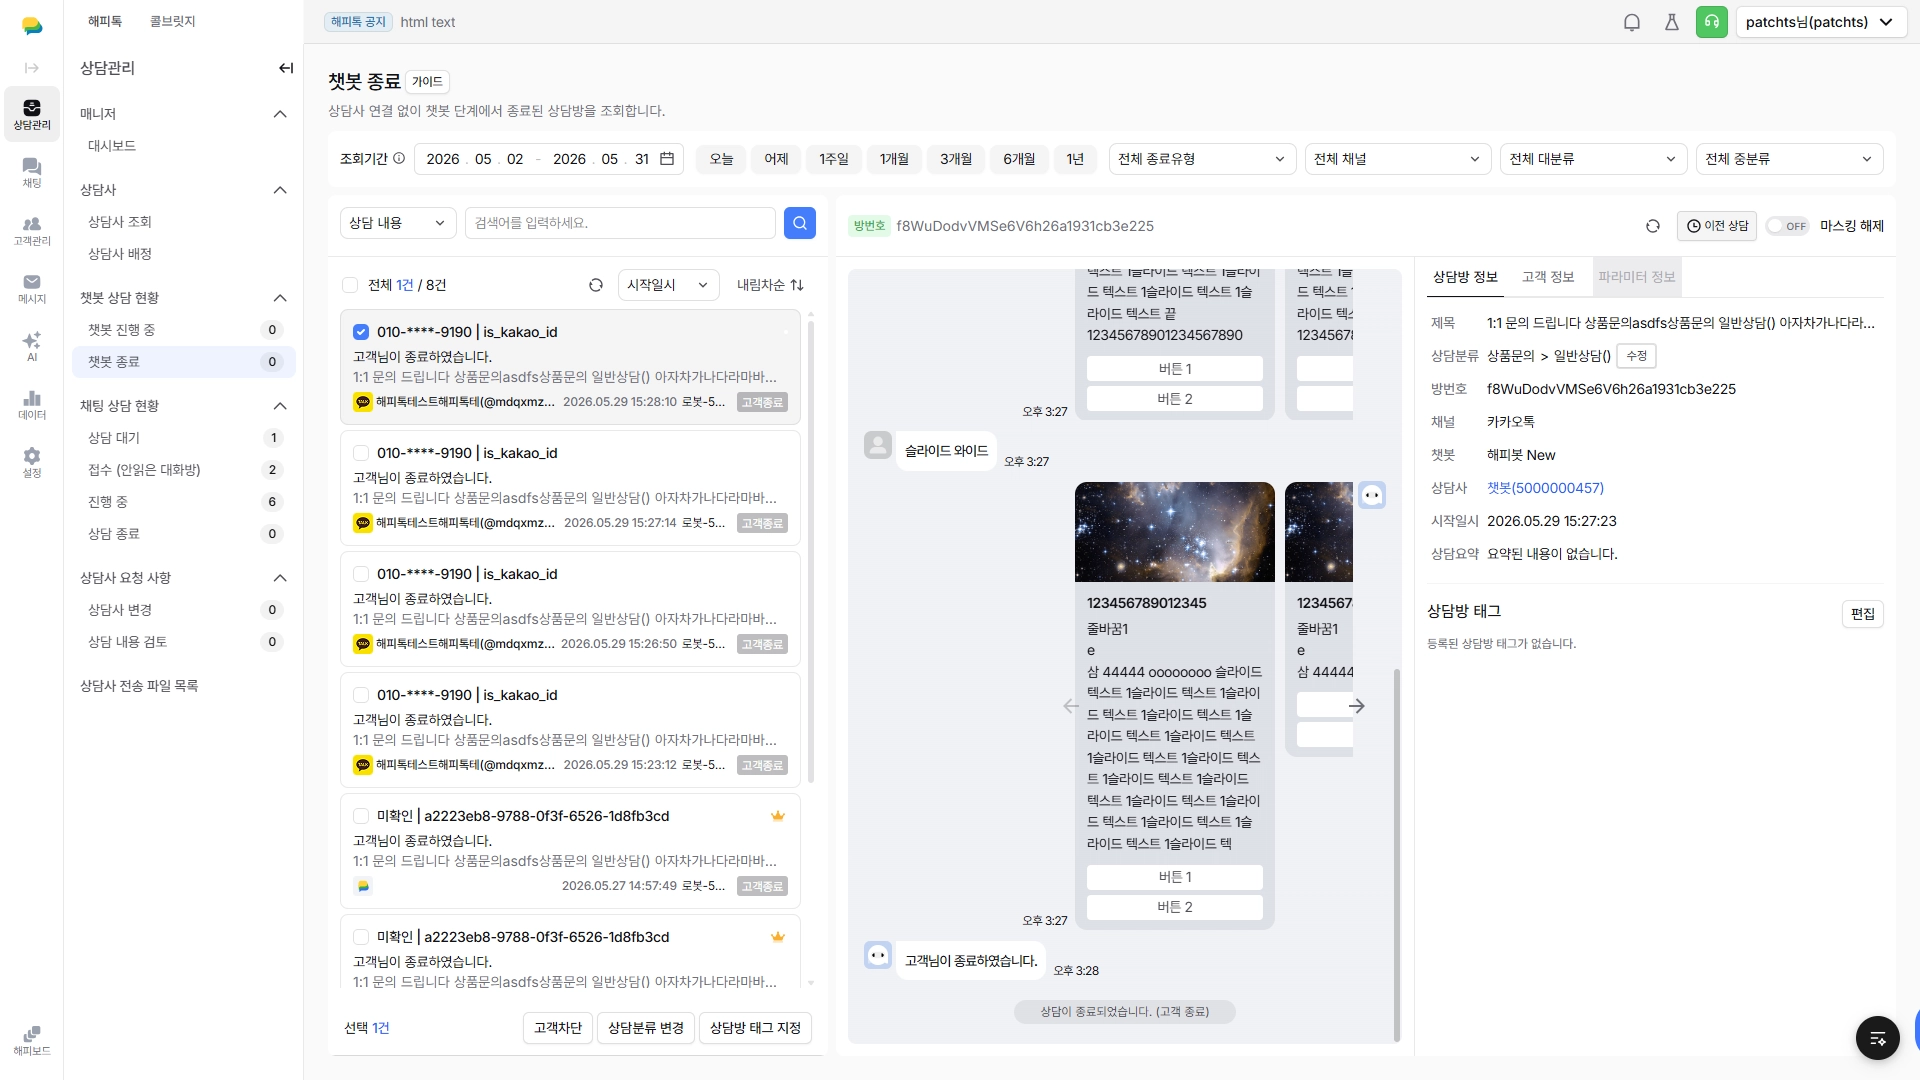Click the 3개월 period button
The image size is (1920, 1080).
point(956,159)
